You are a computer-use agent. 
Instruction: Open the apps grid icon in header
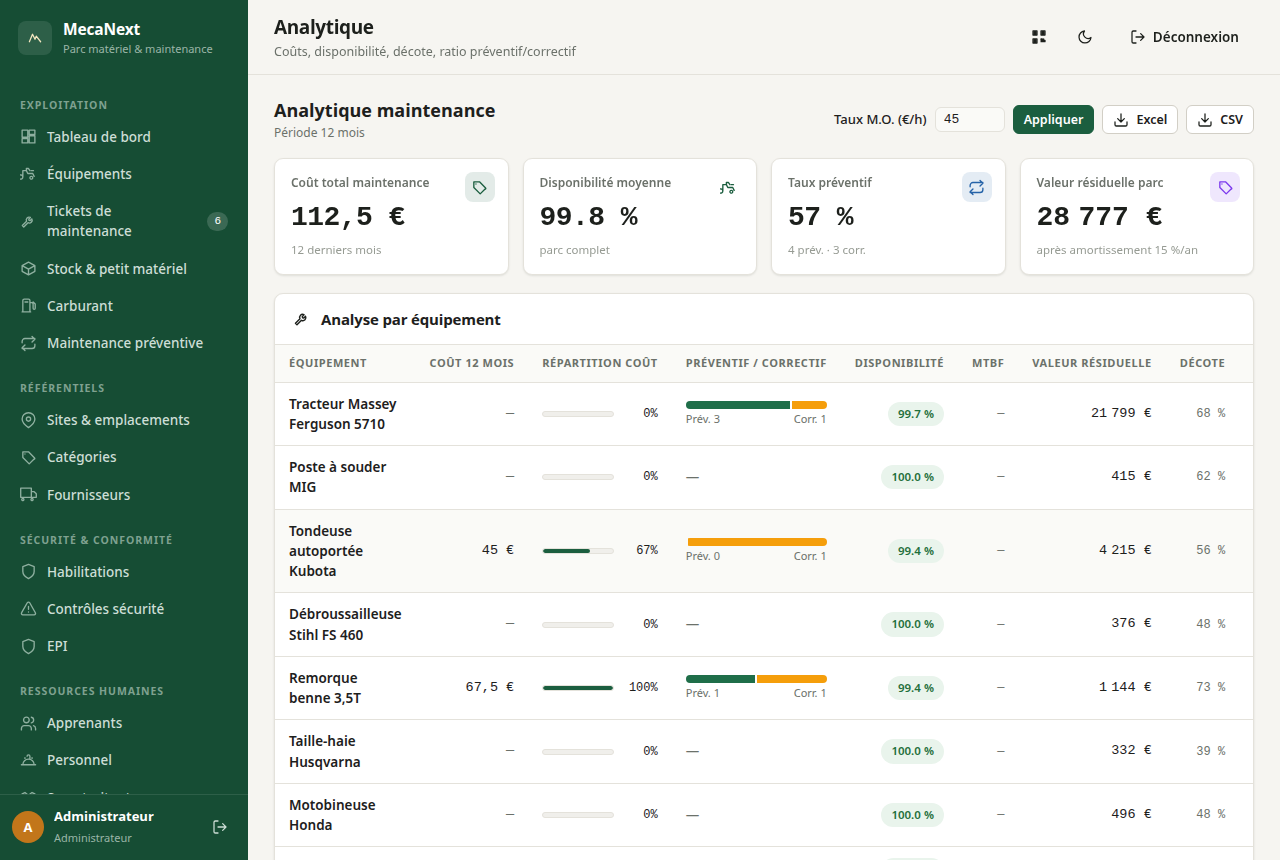(1039, 37)
